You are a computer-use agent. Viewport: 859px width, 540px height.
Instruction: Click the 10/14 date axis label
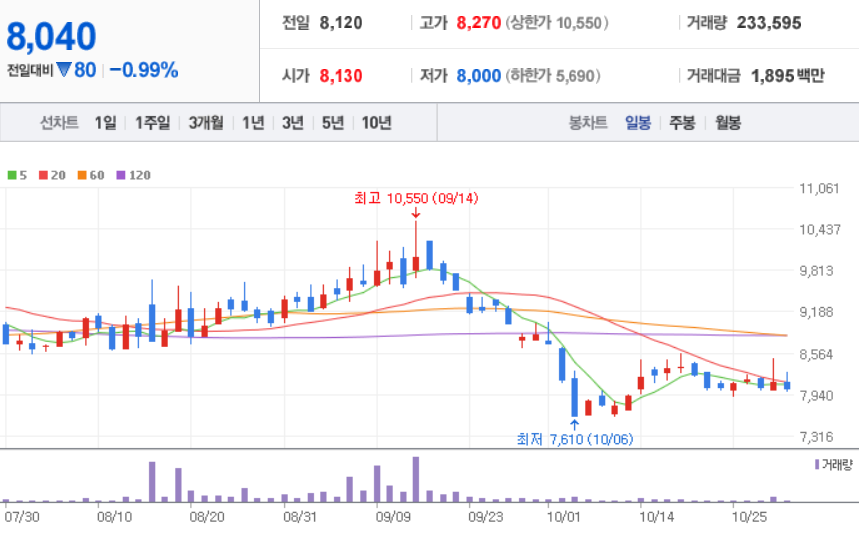click(656, 517)
